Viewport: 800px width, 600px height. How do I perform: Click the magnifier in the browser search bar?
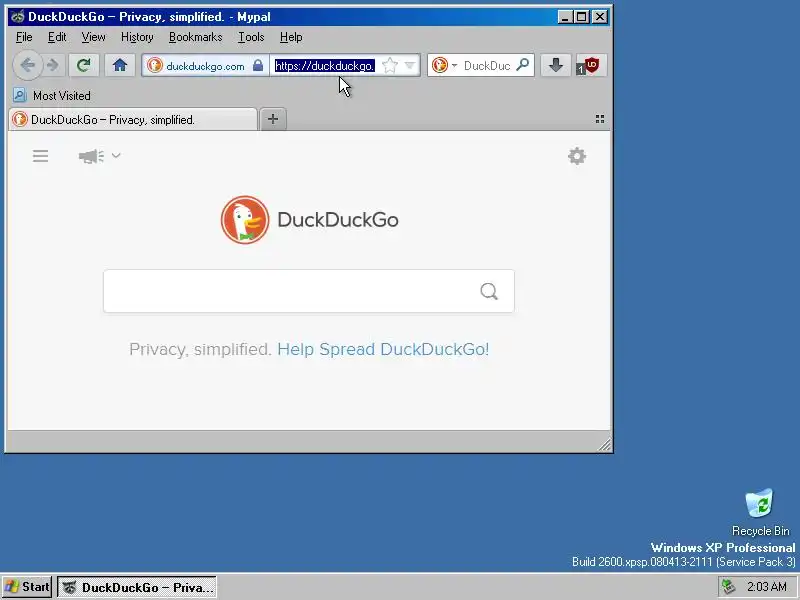(522, 65)
